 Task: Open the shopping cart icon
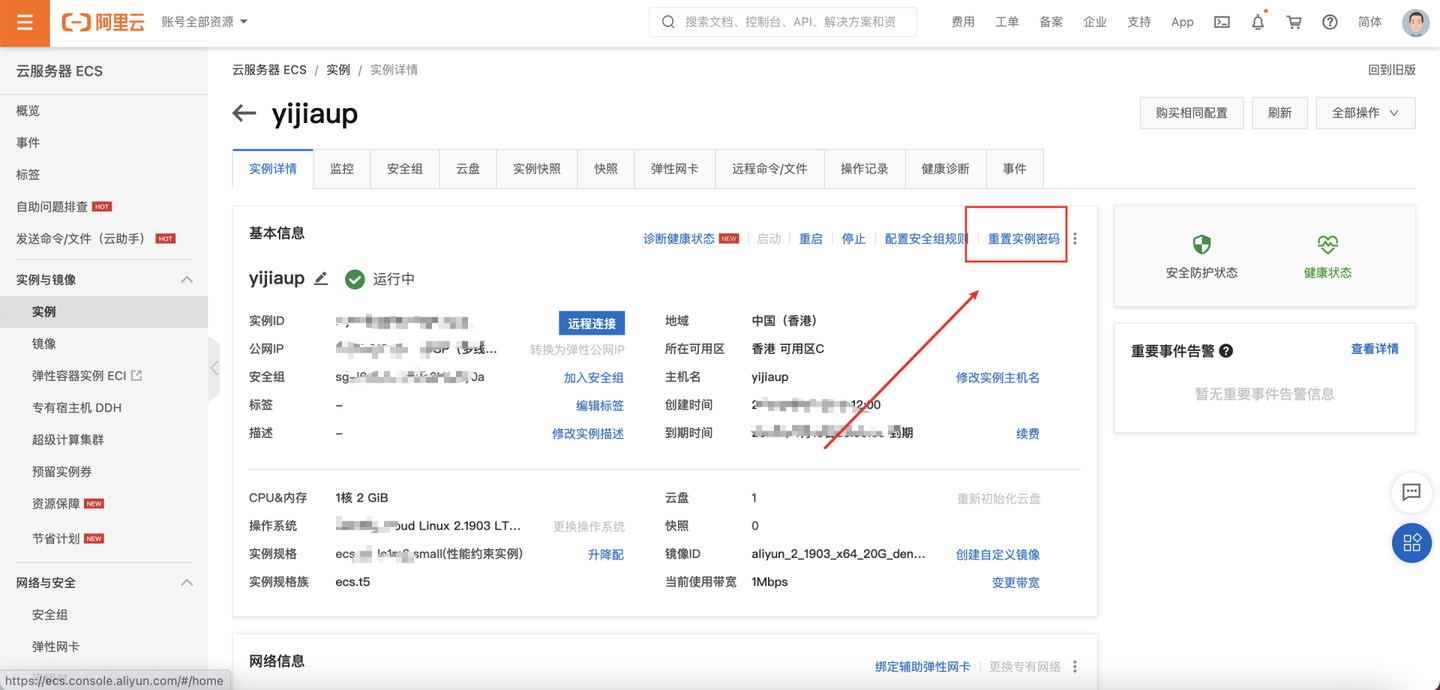[x=1294, y=22]
